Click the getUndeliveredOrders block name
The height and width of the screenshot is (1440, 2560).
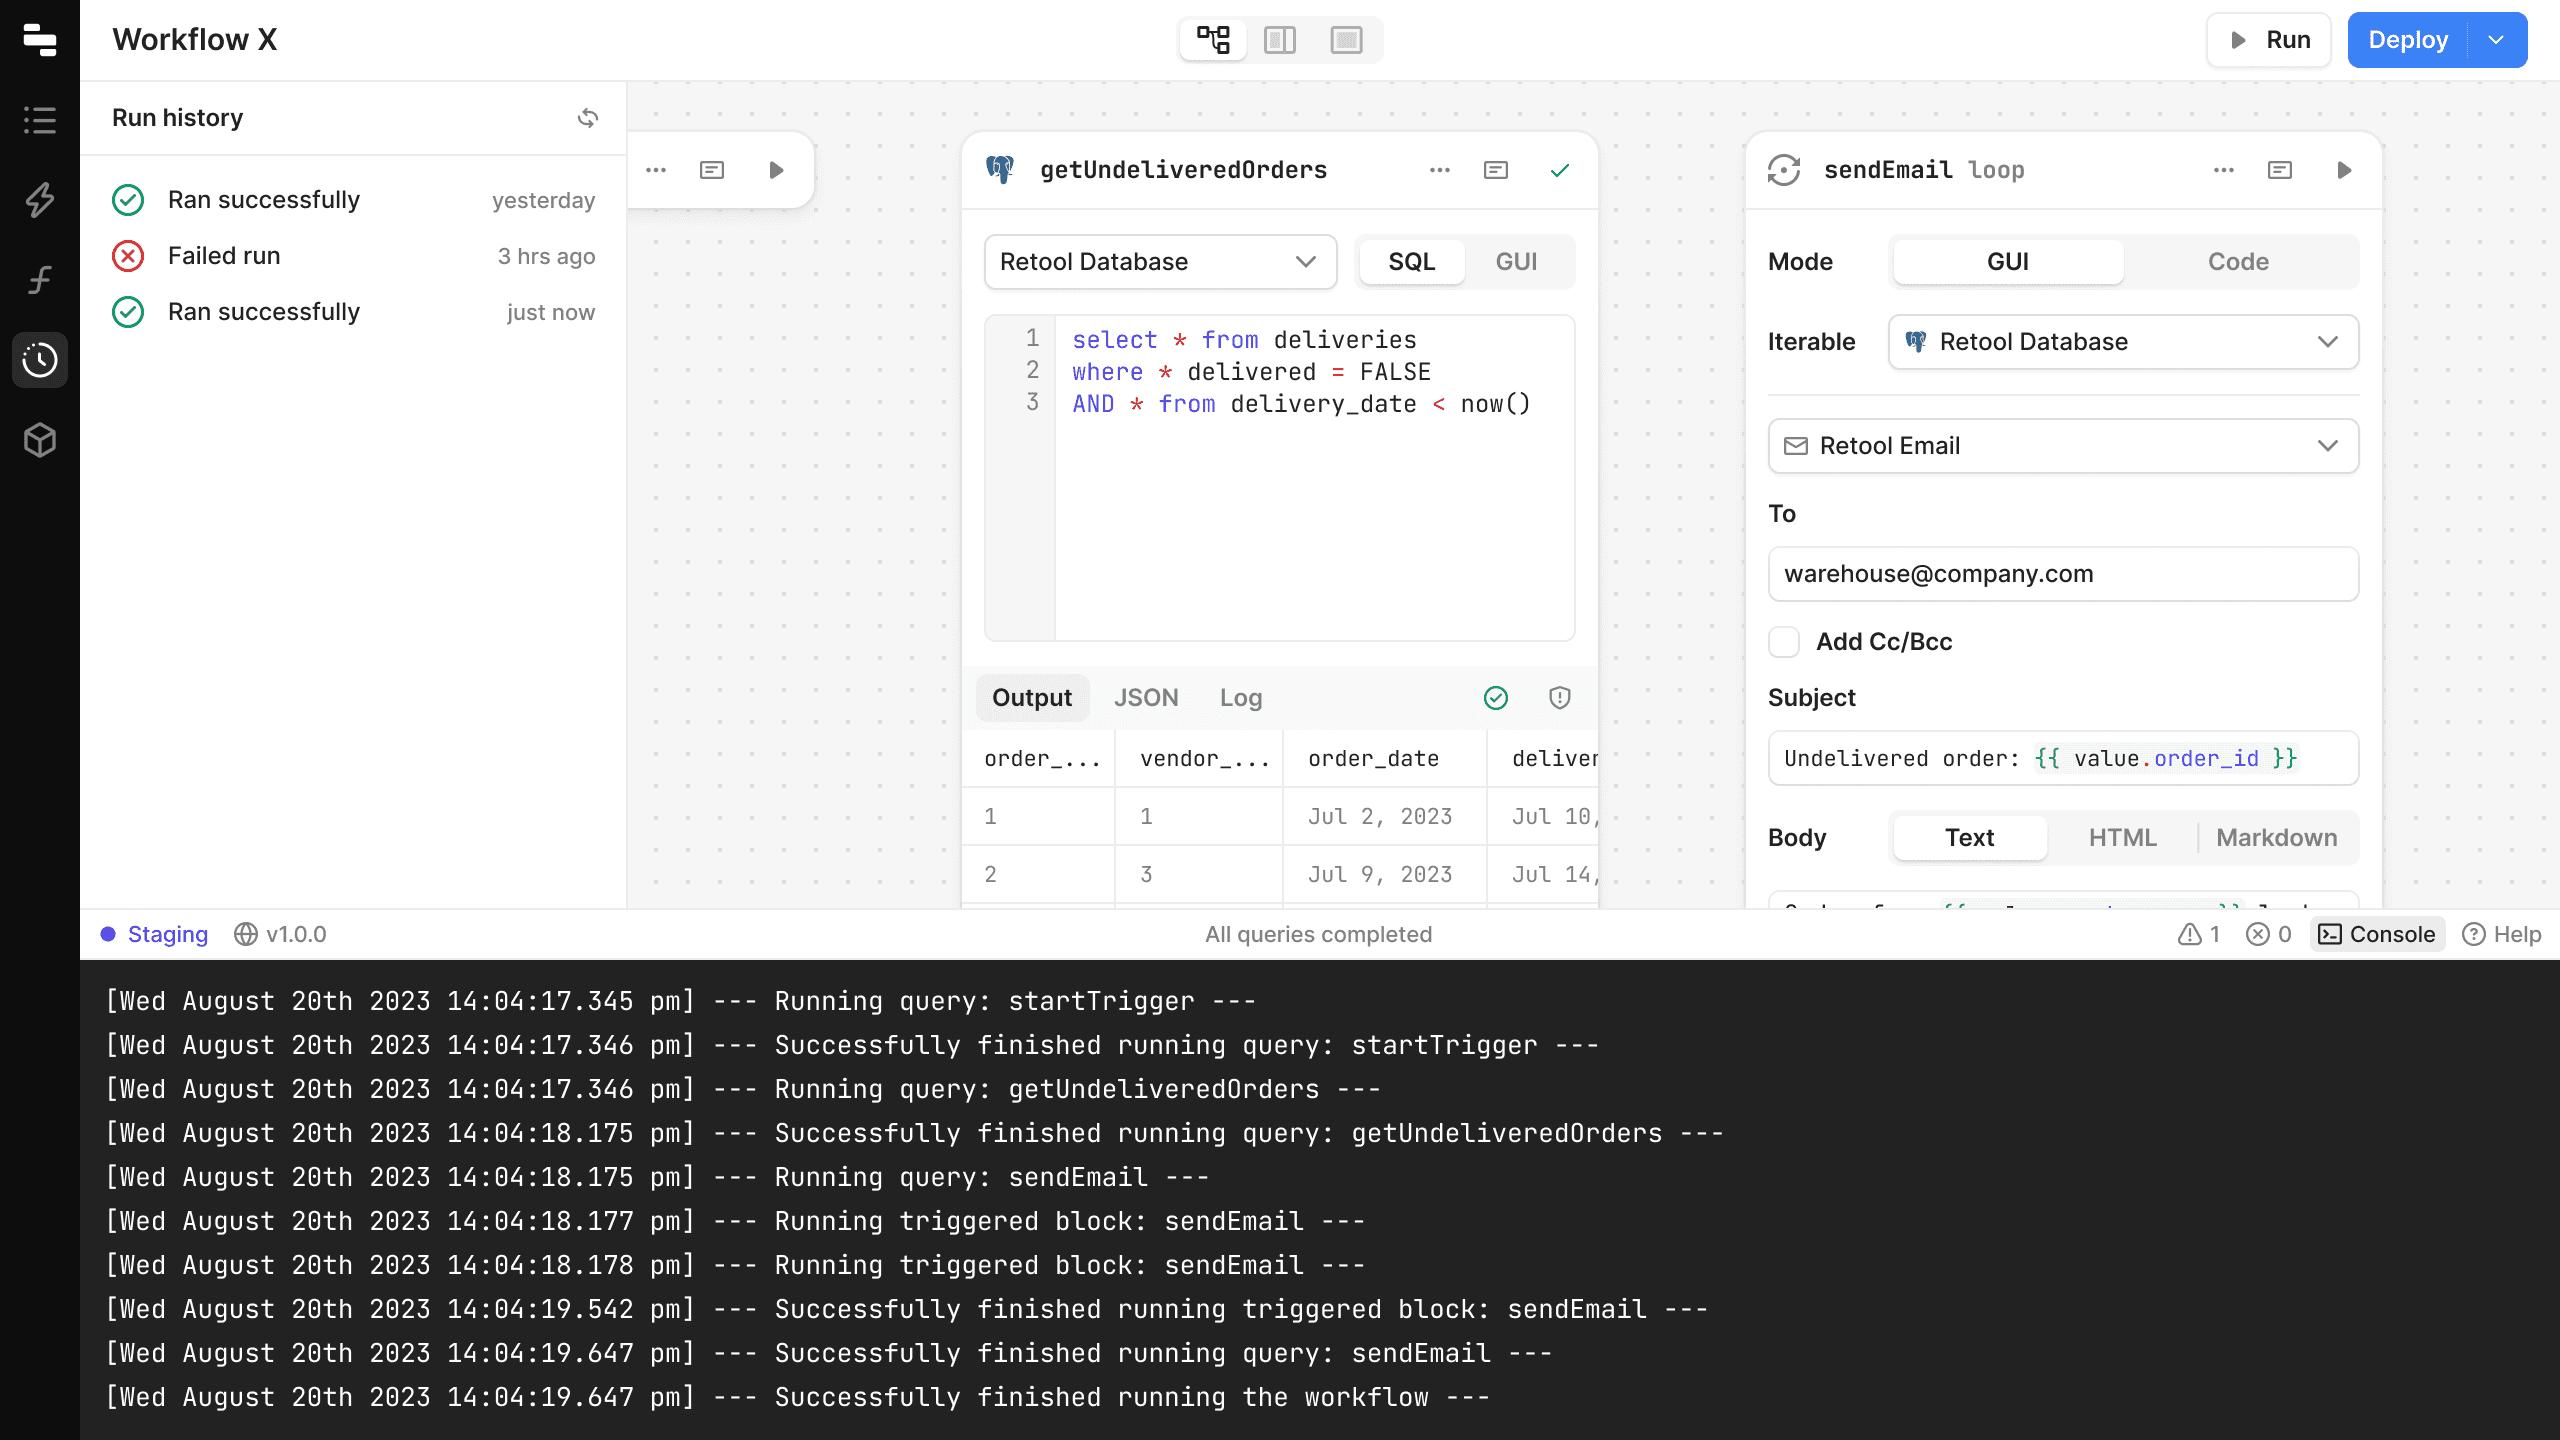point(1184,170)
